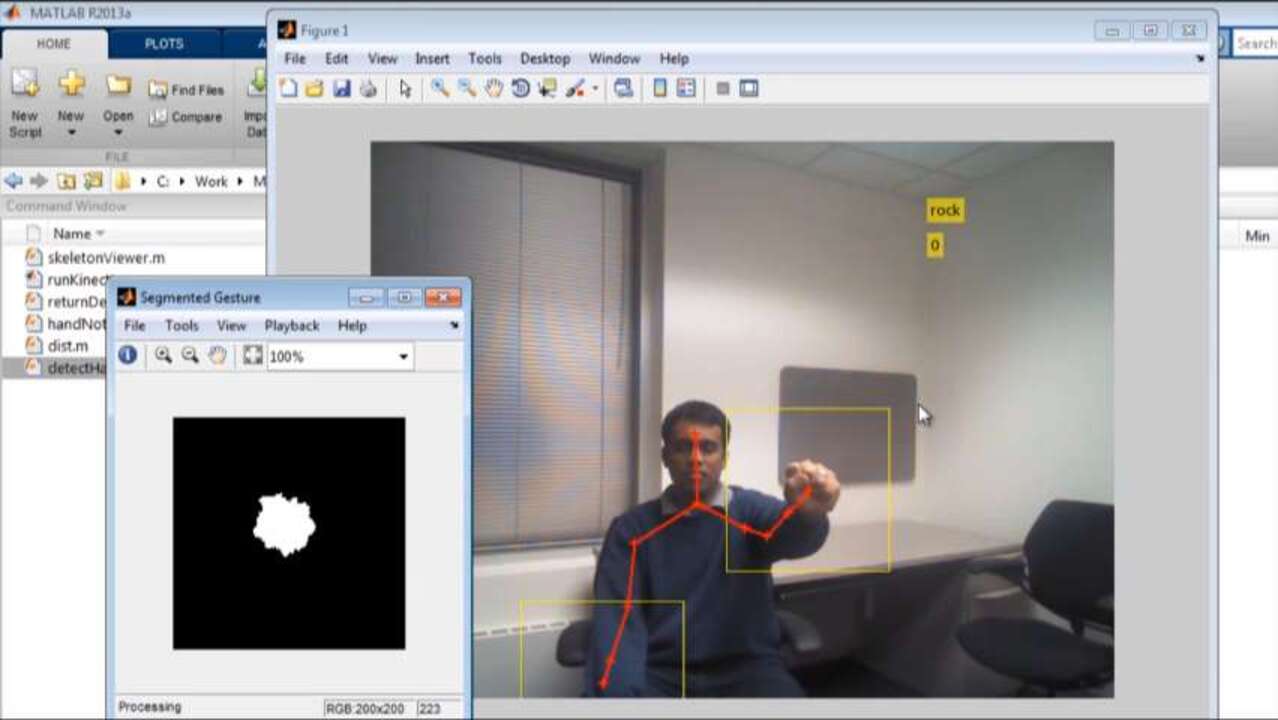Click the Pan hand tool in Figure 1
The height and width of the screenshot is (720, 1278).
494,89
